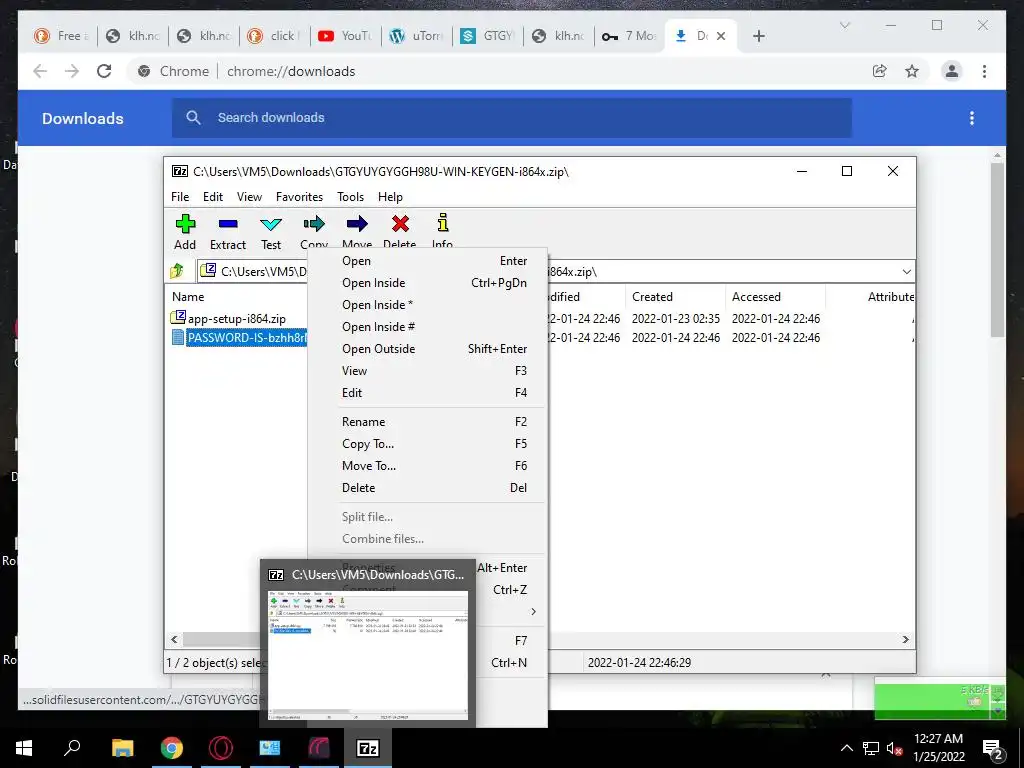Choose Open in the context menu
1024x768 pixels.
pyautogui.click(x=427, y=261)
